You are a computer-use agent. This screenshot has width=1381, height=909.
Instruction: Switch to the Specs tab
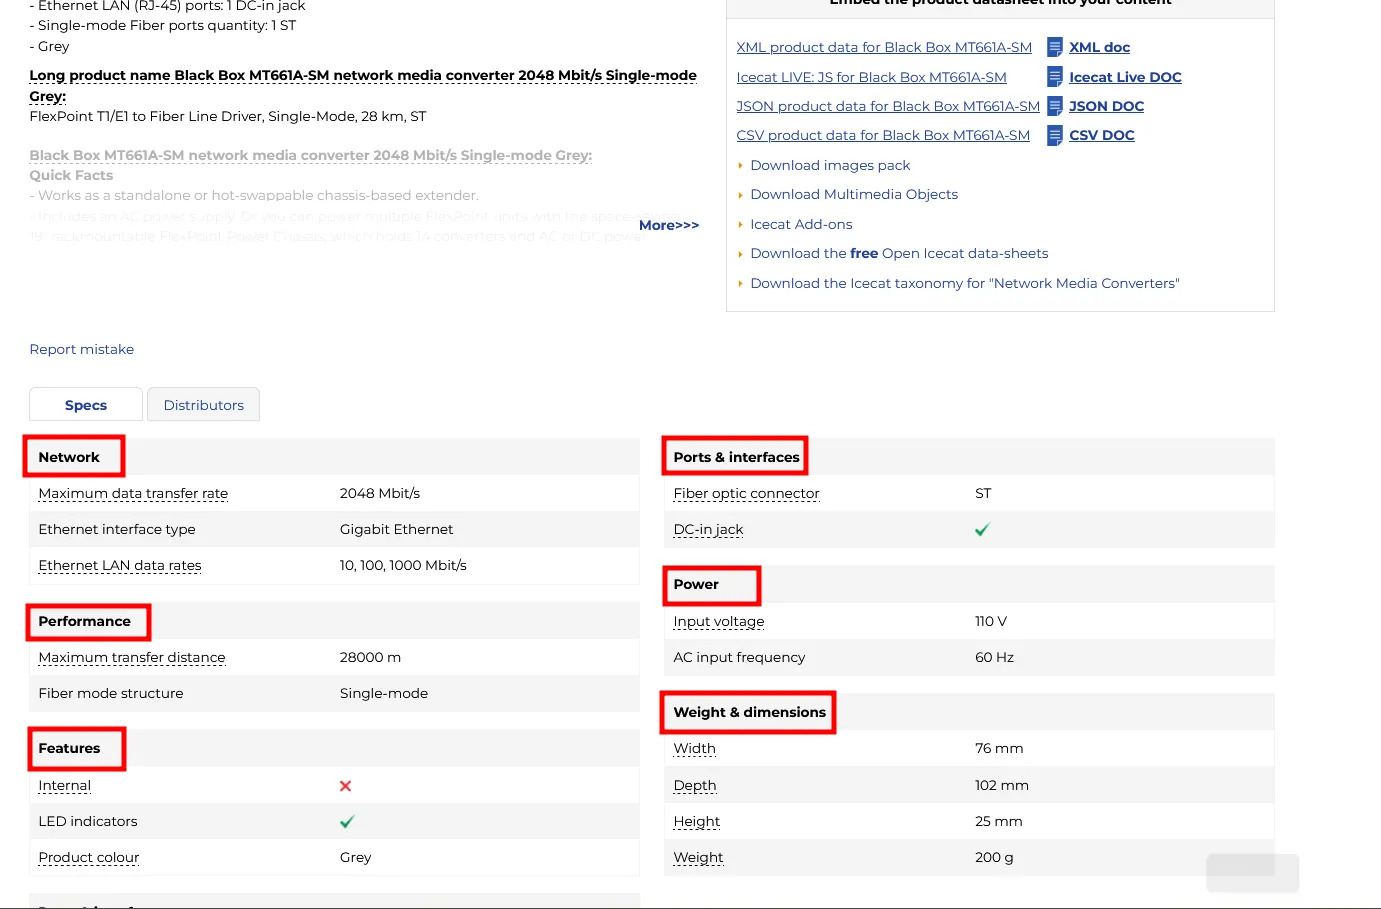(86, 405)
